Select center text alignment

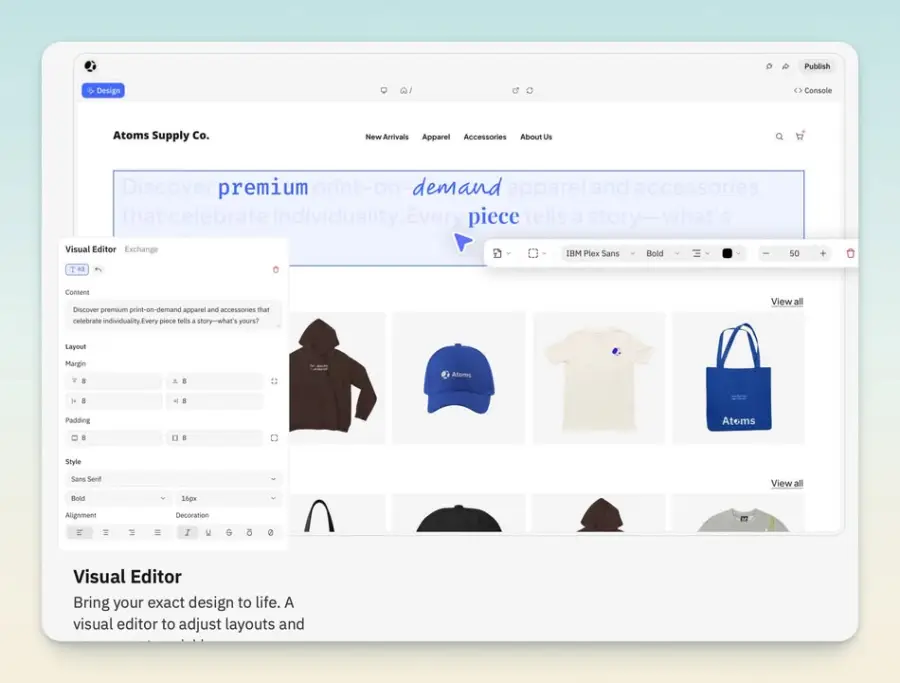pos(106,533)
